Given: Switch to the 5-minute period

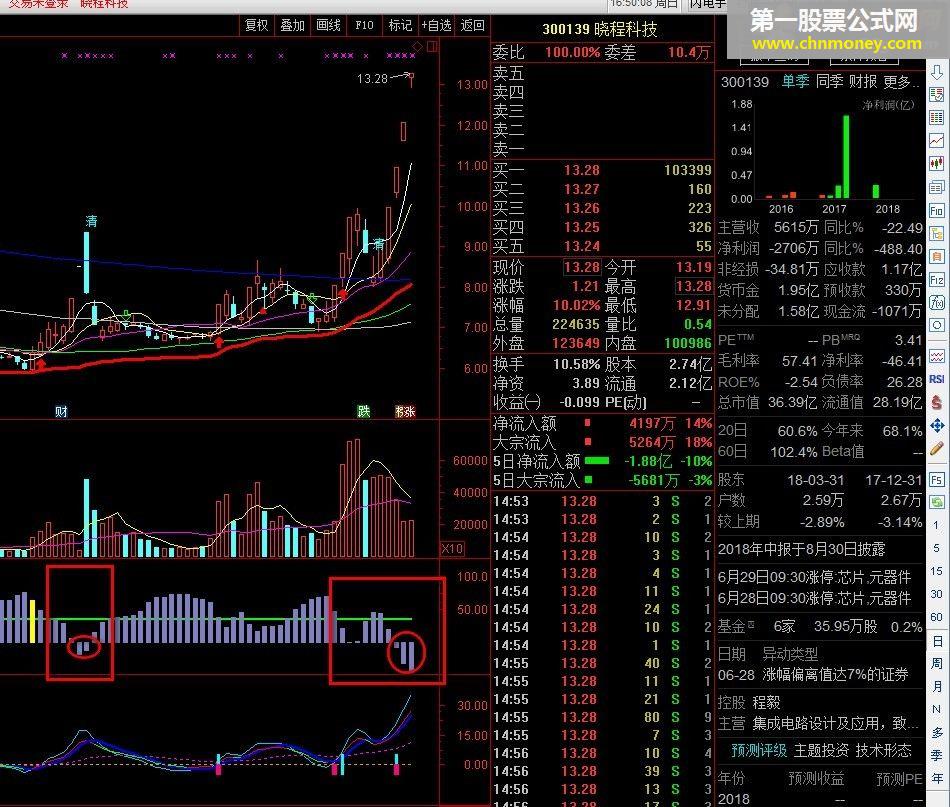Looking at the screenshot, I should tap(937, 548).
